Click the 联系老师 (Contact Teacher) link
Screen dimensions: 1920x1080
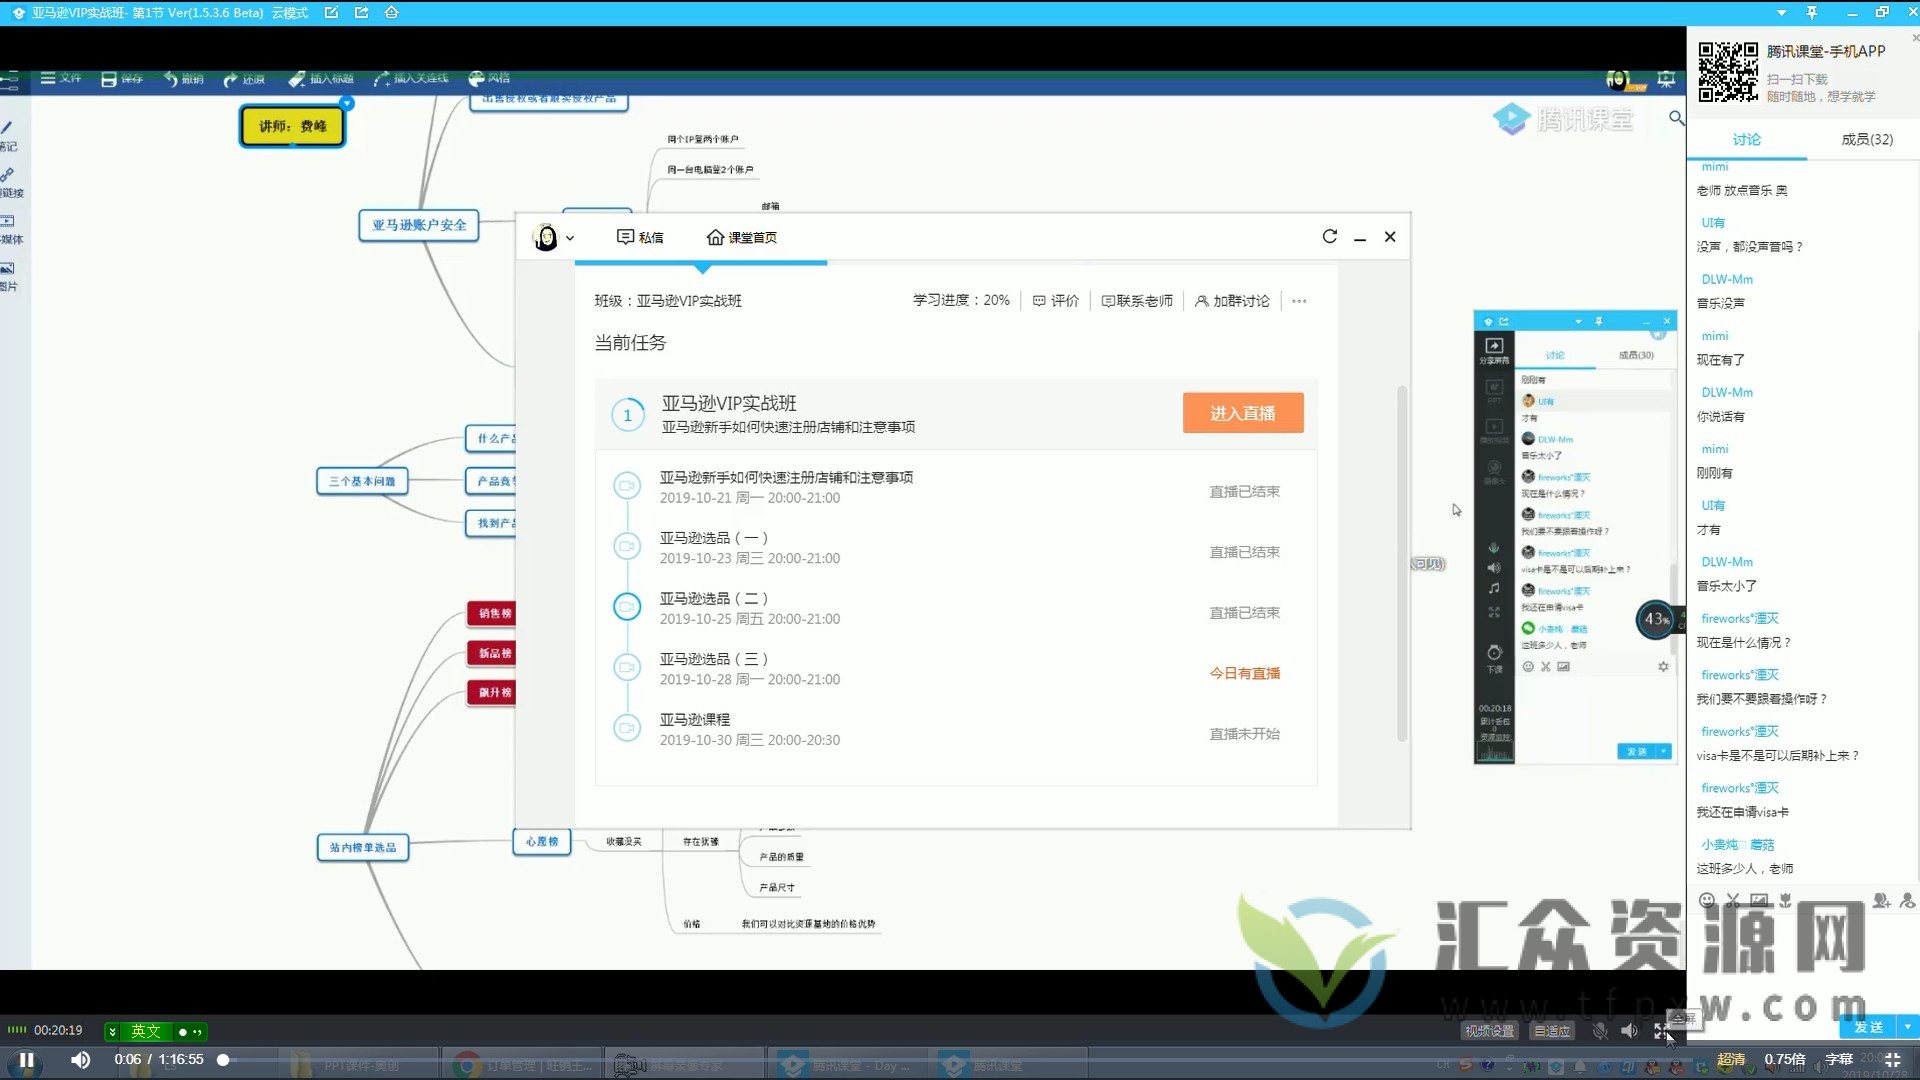(x=1137, y=300)
